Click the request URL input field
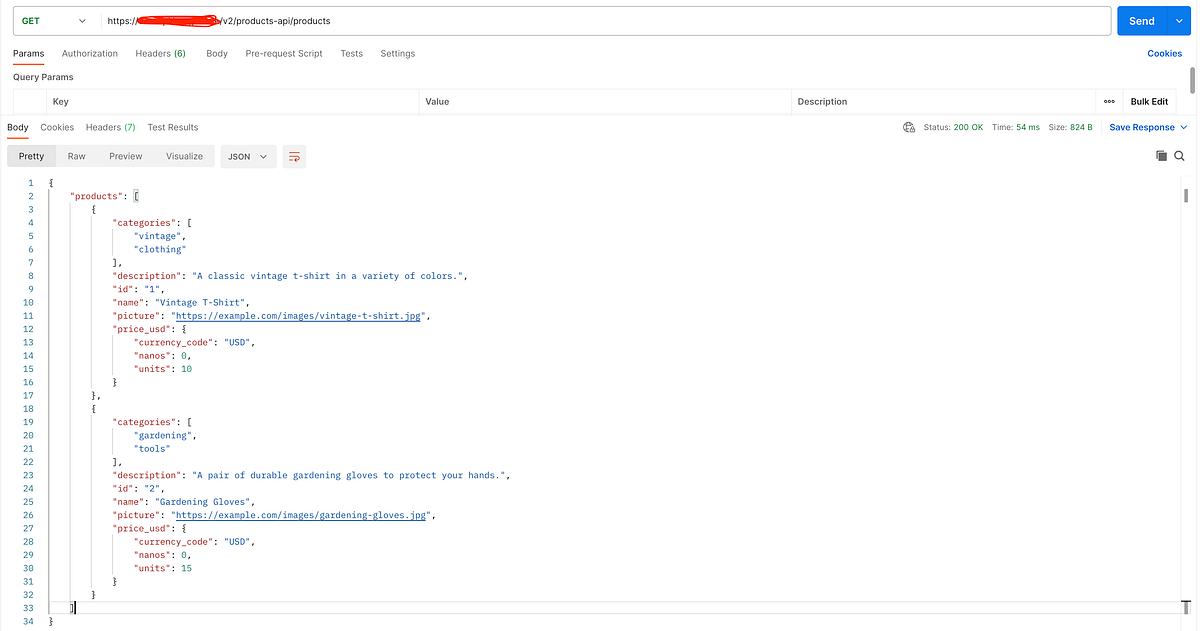The width and height of the screenshot is (1200, 631). [600, 20]
